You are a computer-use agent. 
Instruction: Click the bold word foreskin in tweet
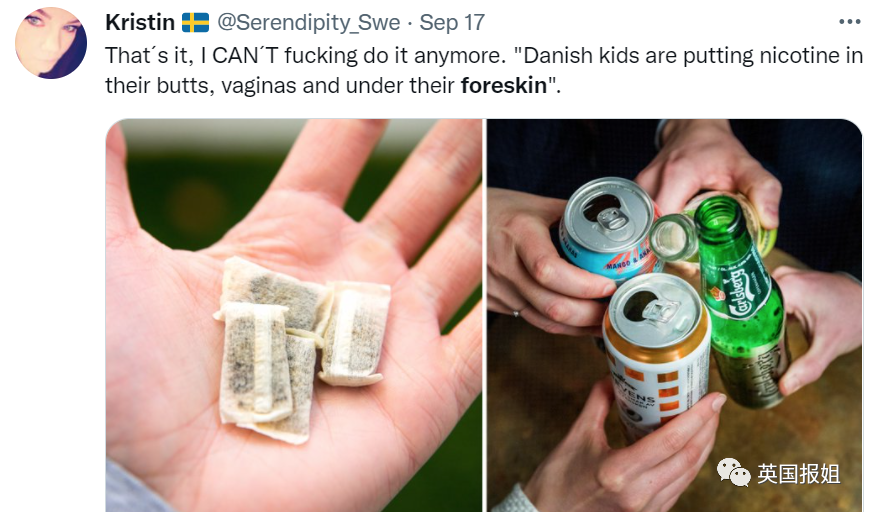tap(504, 85)
